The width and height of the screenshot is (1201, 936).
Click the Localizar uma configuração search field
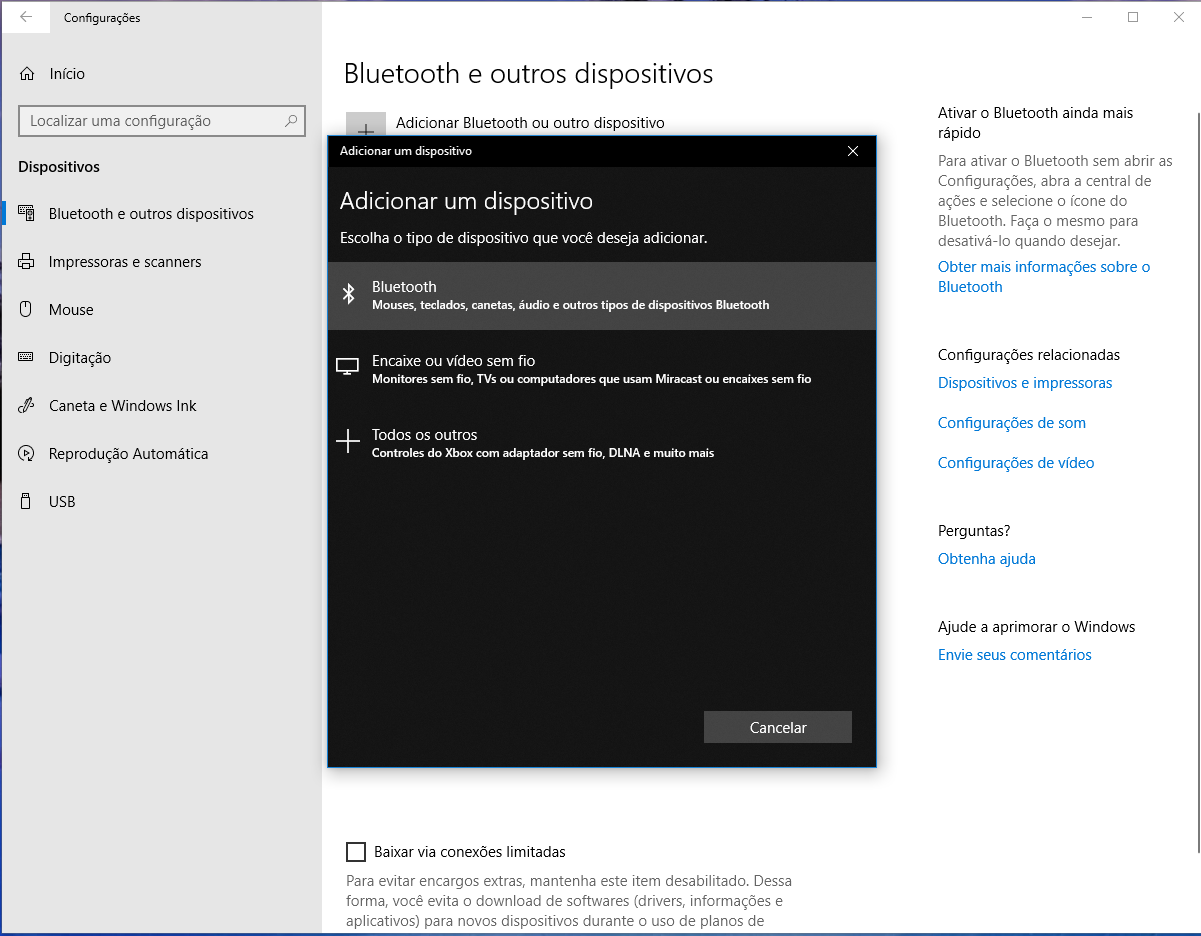click(x=162, y=121)
